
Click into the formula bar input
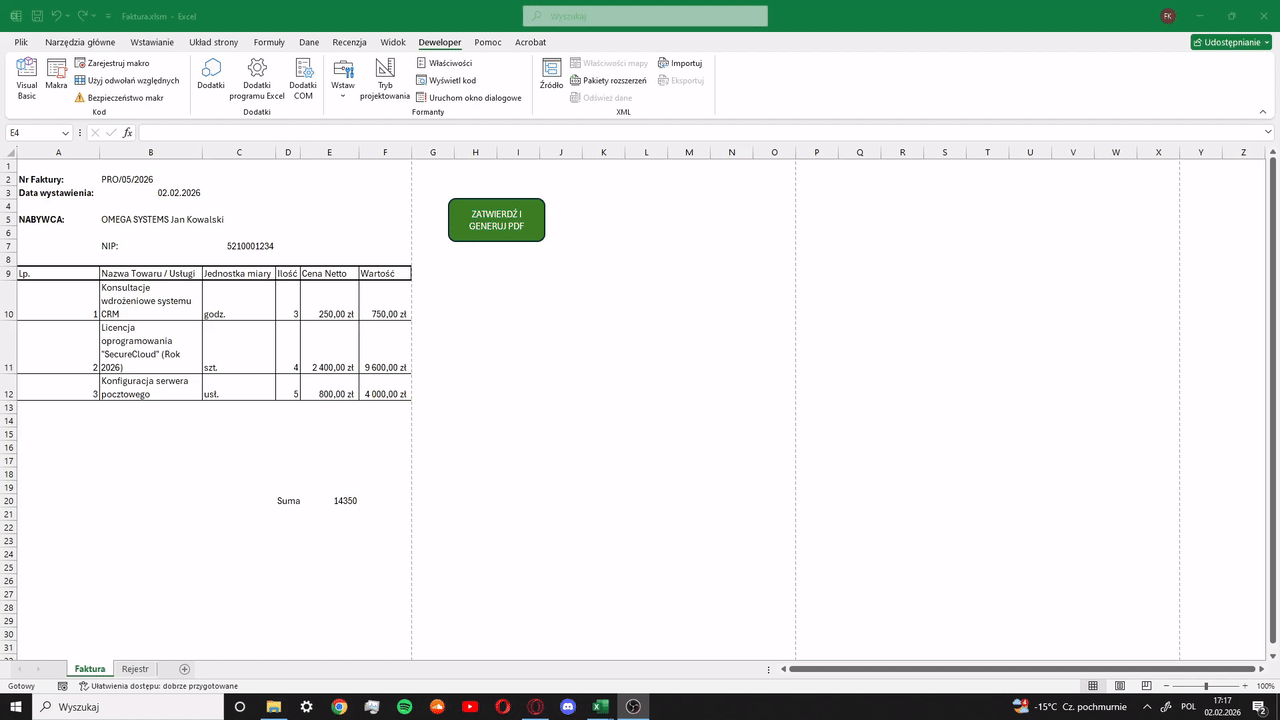[700, 133]
